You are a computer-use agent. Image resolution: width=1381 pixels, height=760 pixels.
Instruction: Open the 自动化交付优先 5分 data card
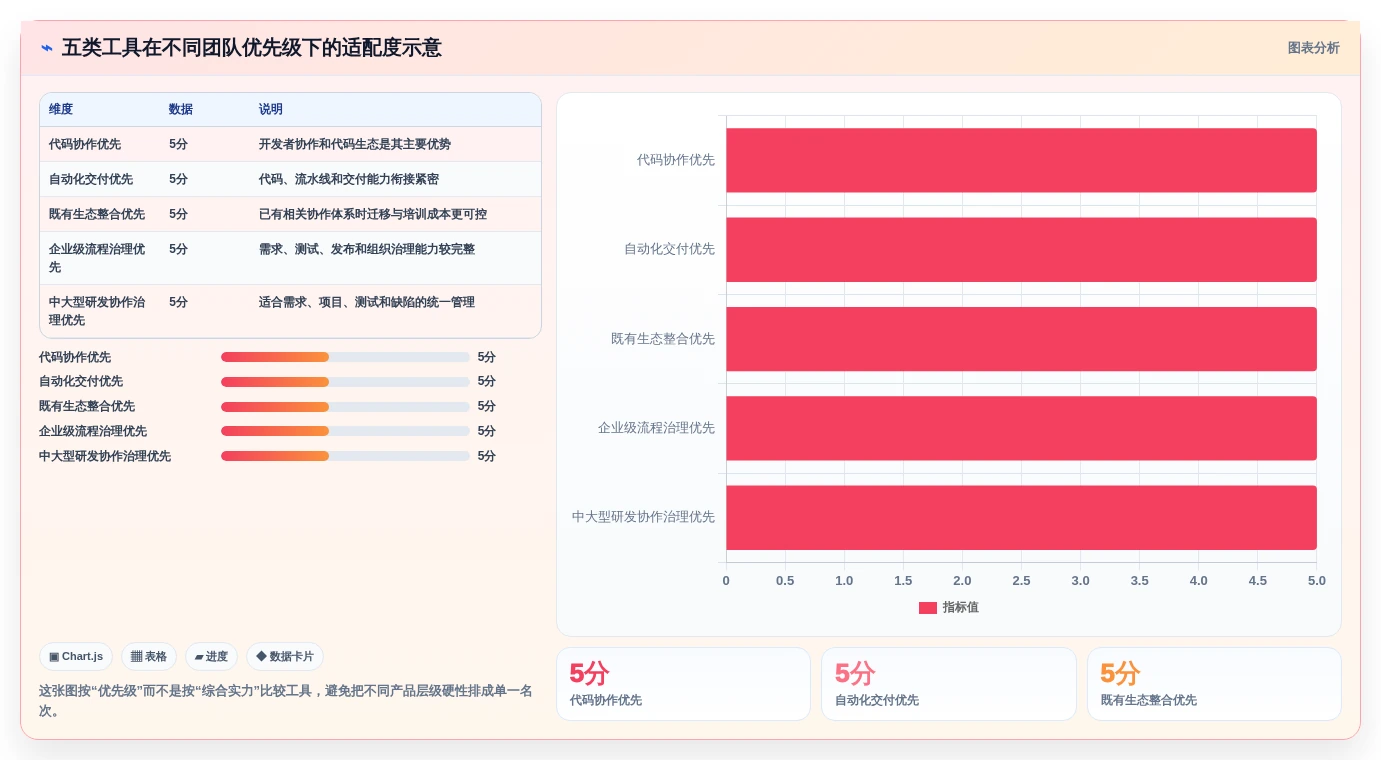pos(949,684)
